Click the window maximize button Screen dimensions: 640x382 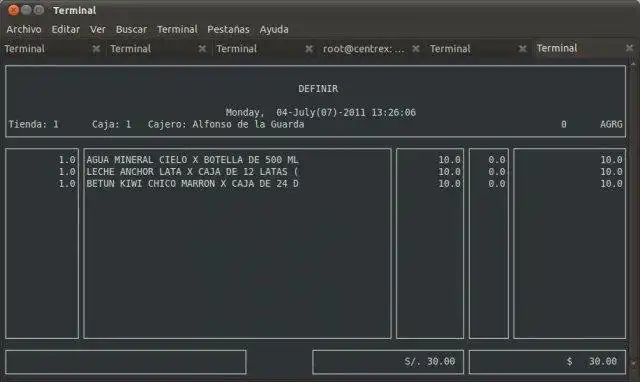pos(39,10)
